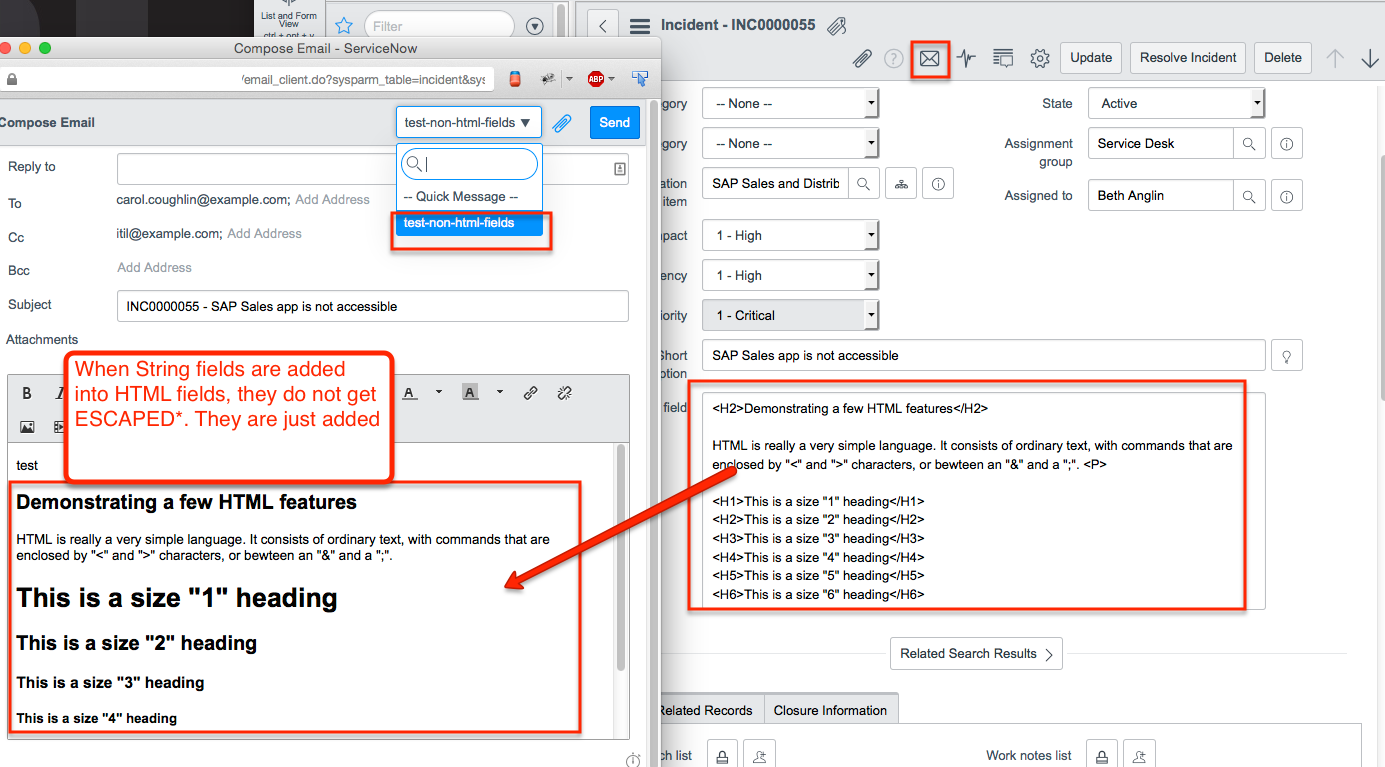1385x767 pixels.
Task: Highlight text with the background color toggle
Action: point(469,392)
